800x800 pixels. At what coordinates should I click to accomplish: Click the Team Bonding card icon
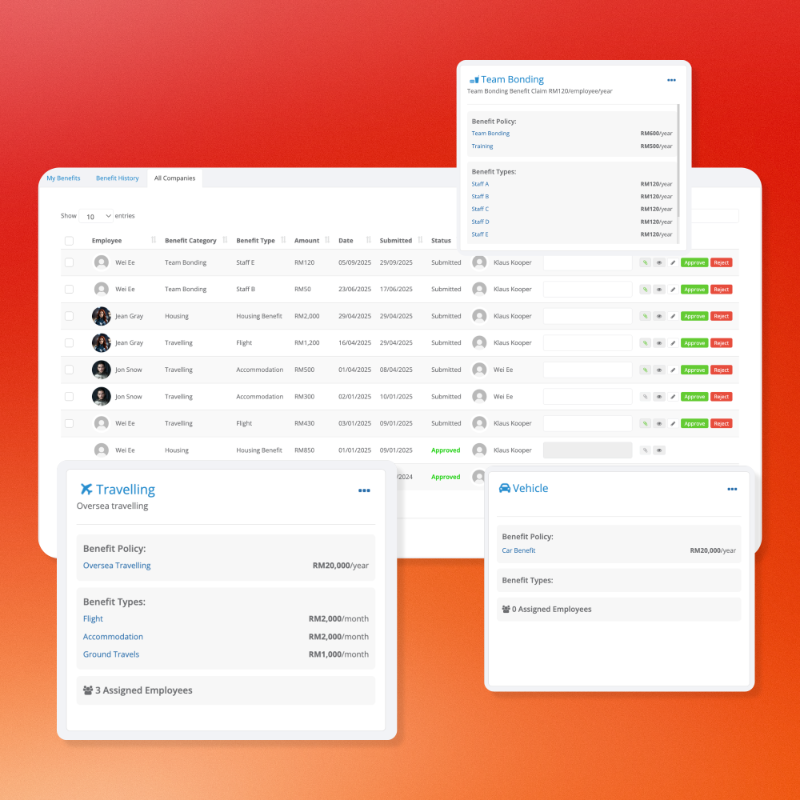tap(474, 80)
